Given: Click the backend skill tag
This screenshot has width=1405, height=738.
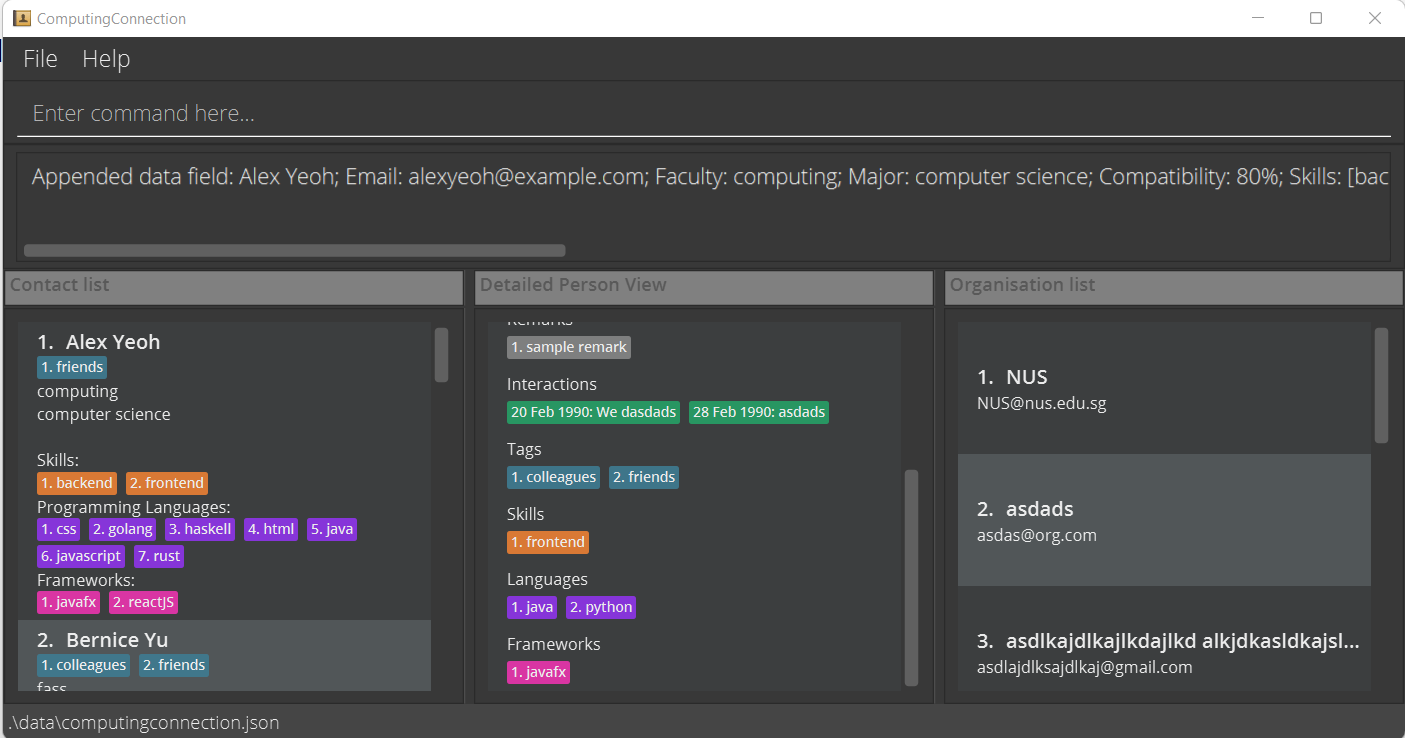Looking at the screenshot, I should point(77,483).
